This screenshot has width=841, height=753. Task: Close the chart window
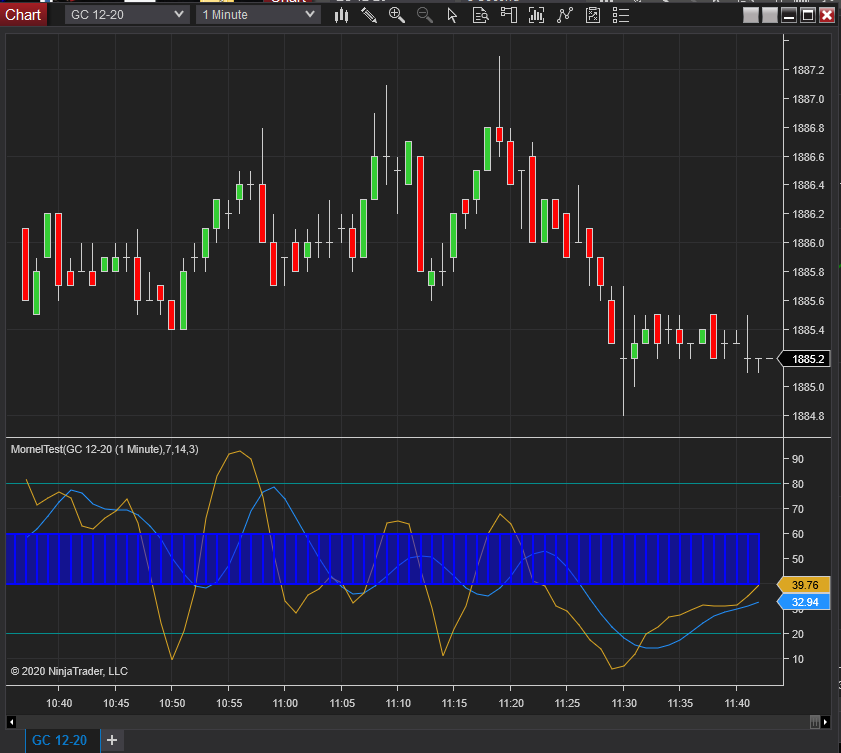(x=827, y=15)
